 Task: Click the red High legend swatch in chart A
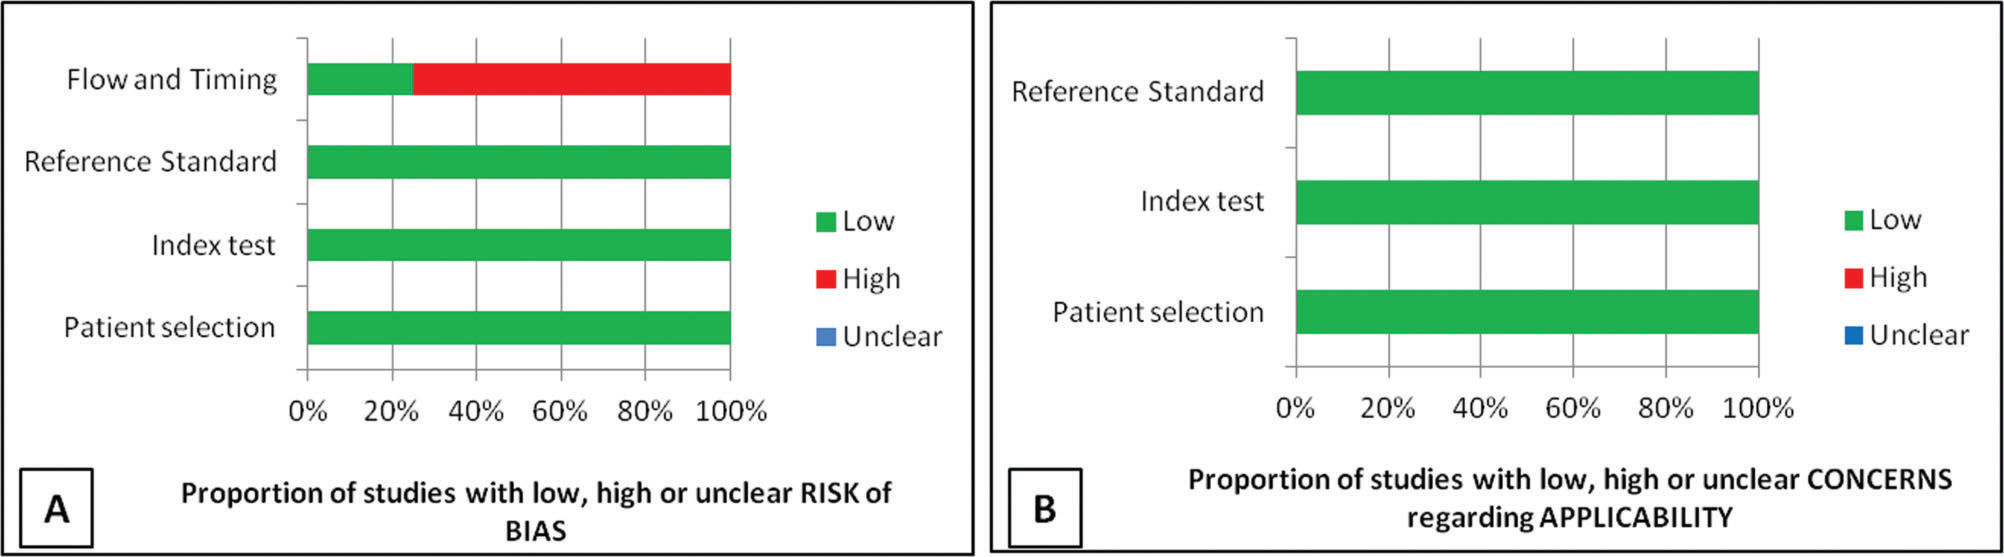[x=825, y=279]
